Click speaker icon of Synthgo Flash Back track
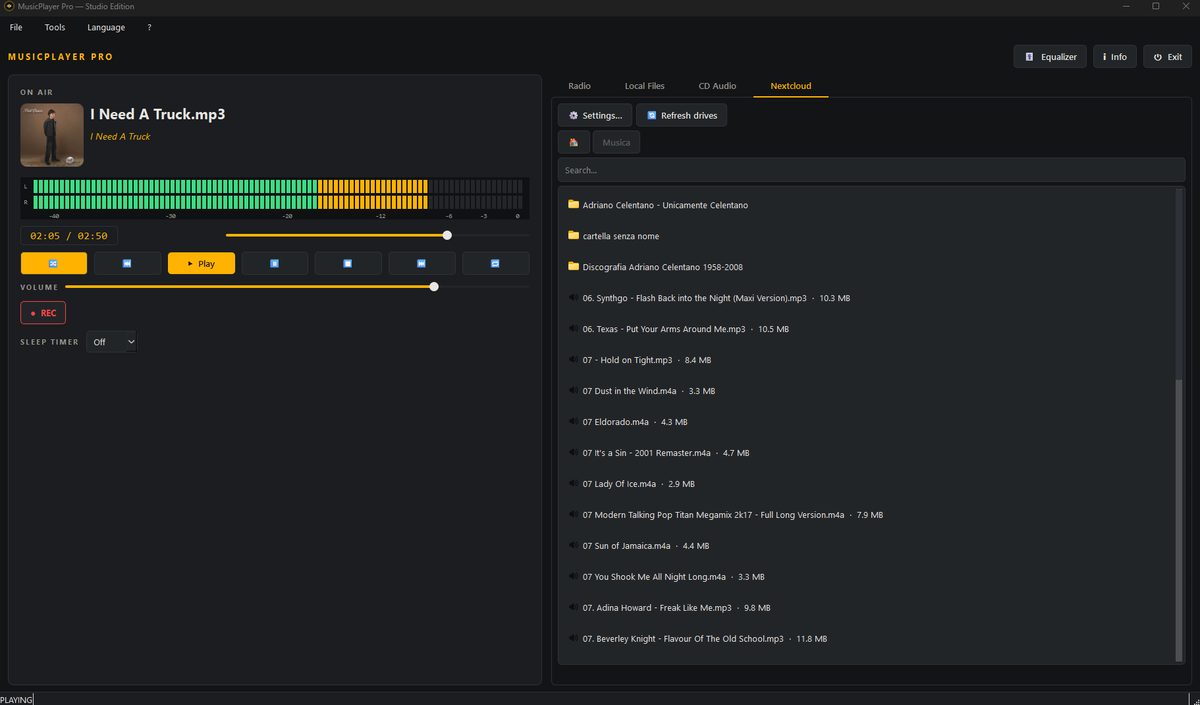The height and width of the screenshot is (705, 1200). tap(574, 298)
